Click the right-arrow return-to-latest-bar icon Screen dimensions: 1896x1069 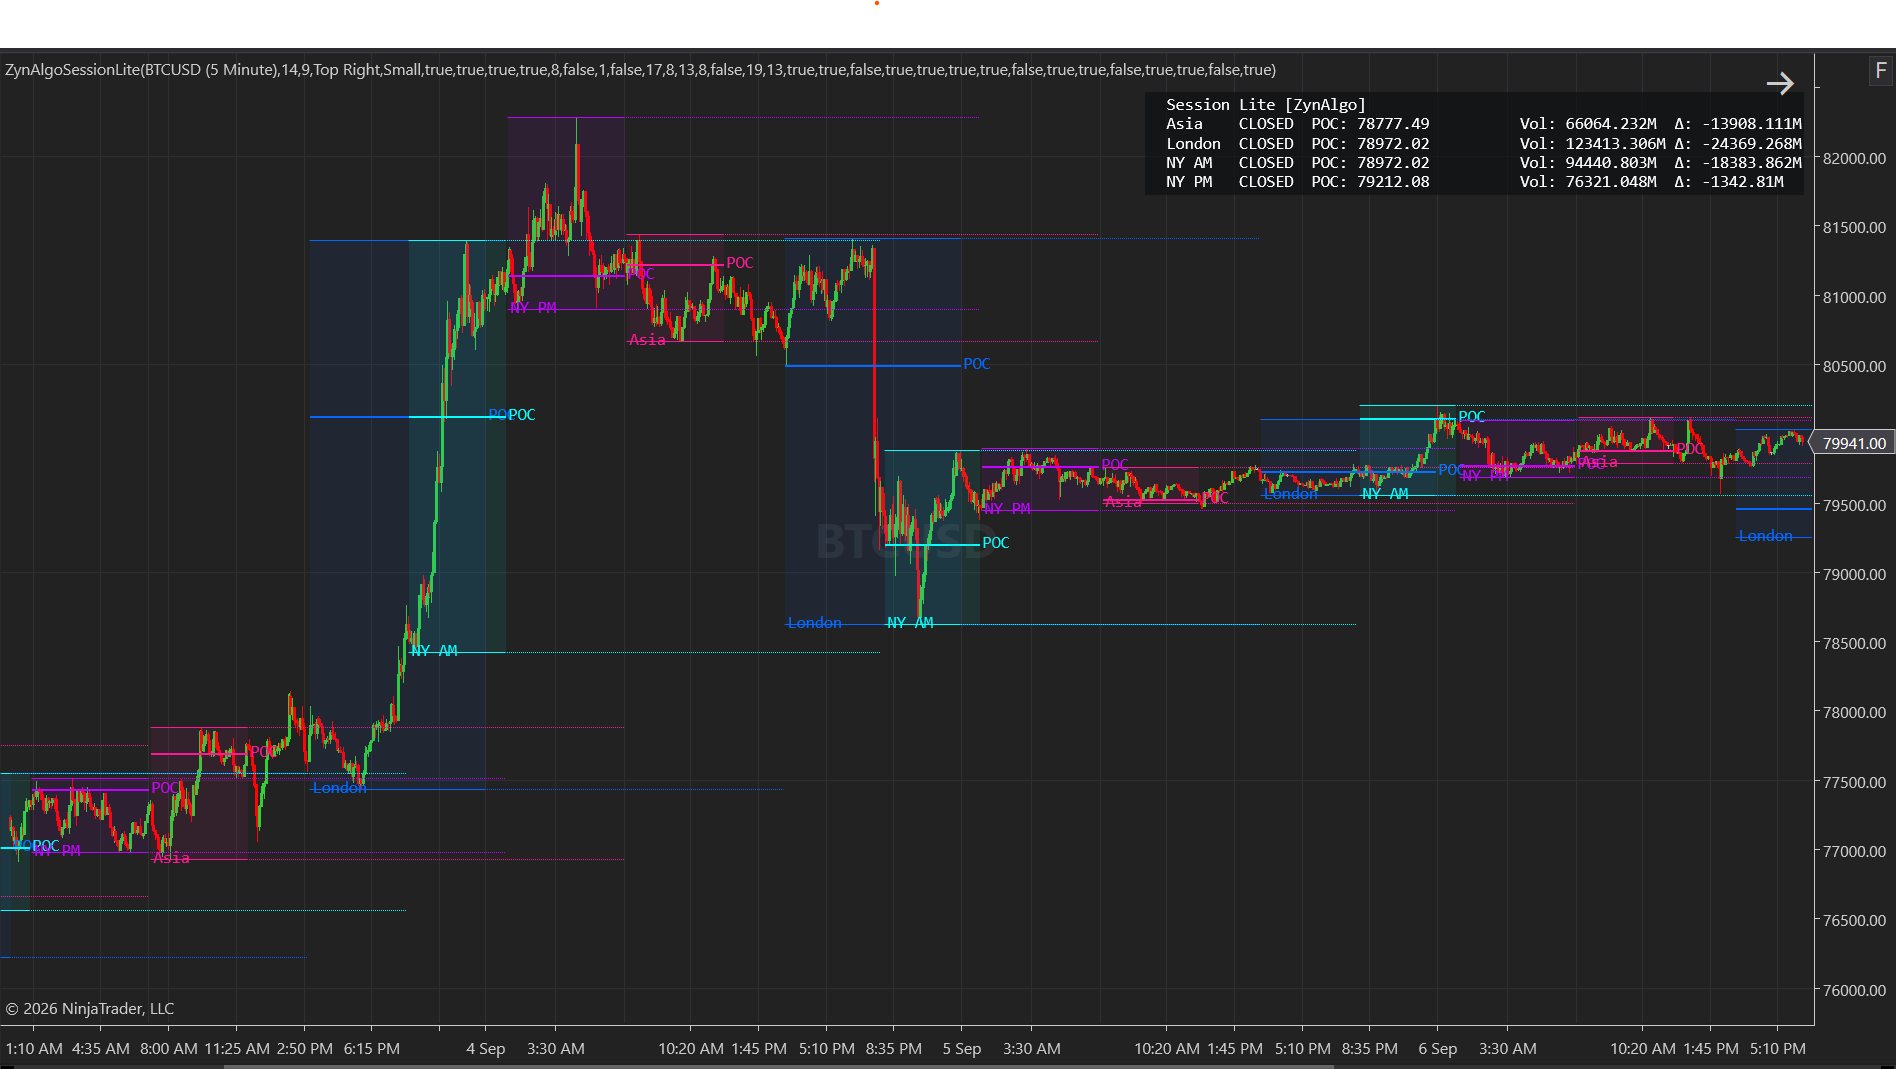(1780, 83)
